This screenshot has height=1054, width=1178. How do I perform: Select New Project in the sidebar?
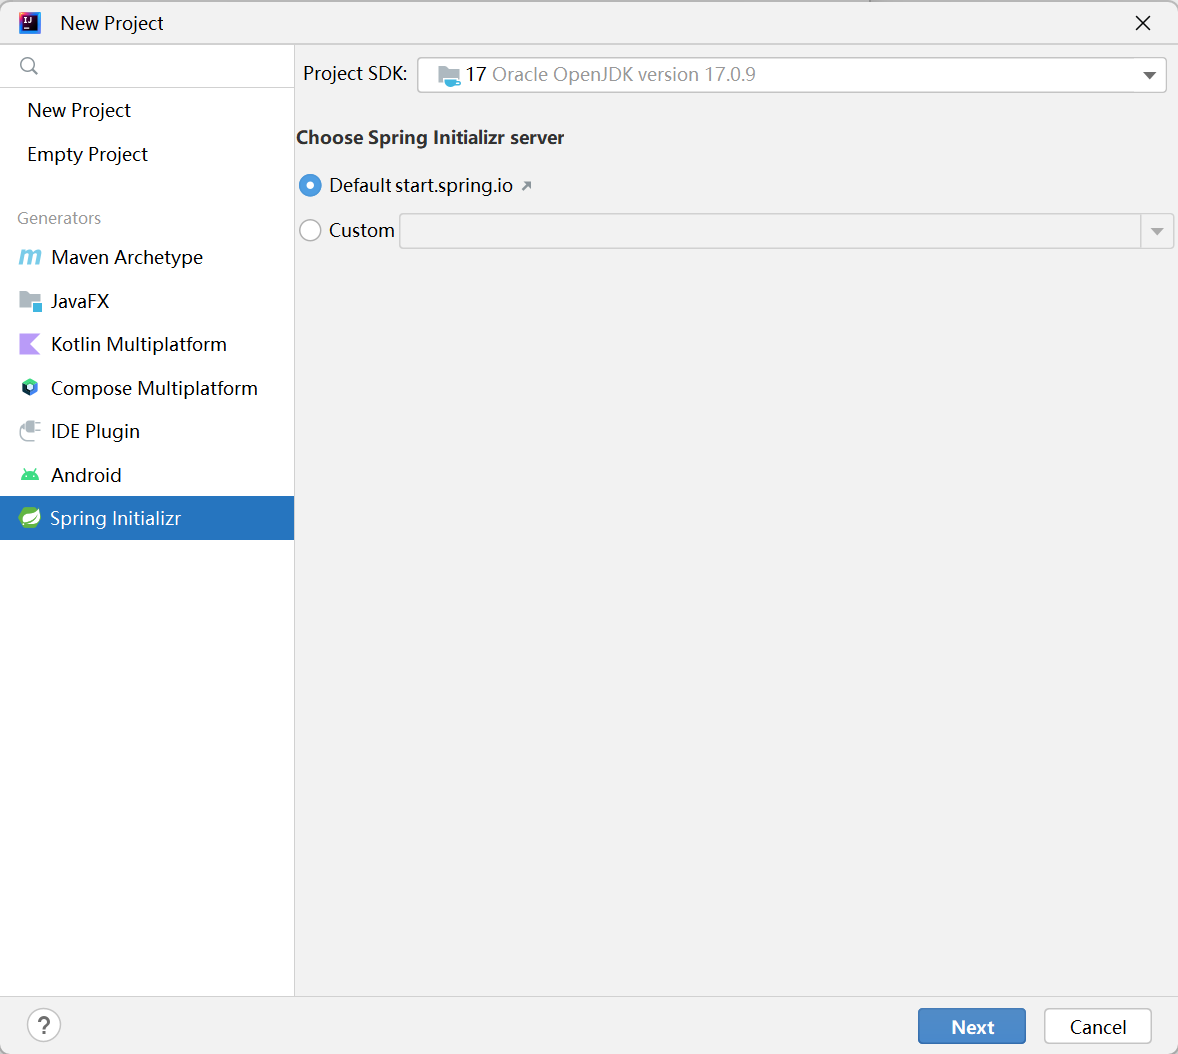click(146, 110)
